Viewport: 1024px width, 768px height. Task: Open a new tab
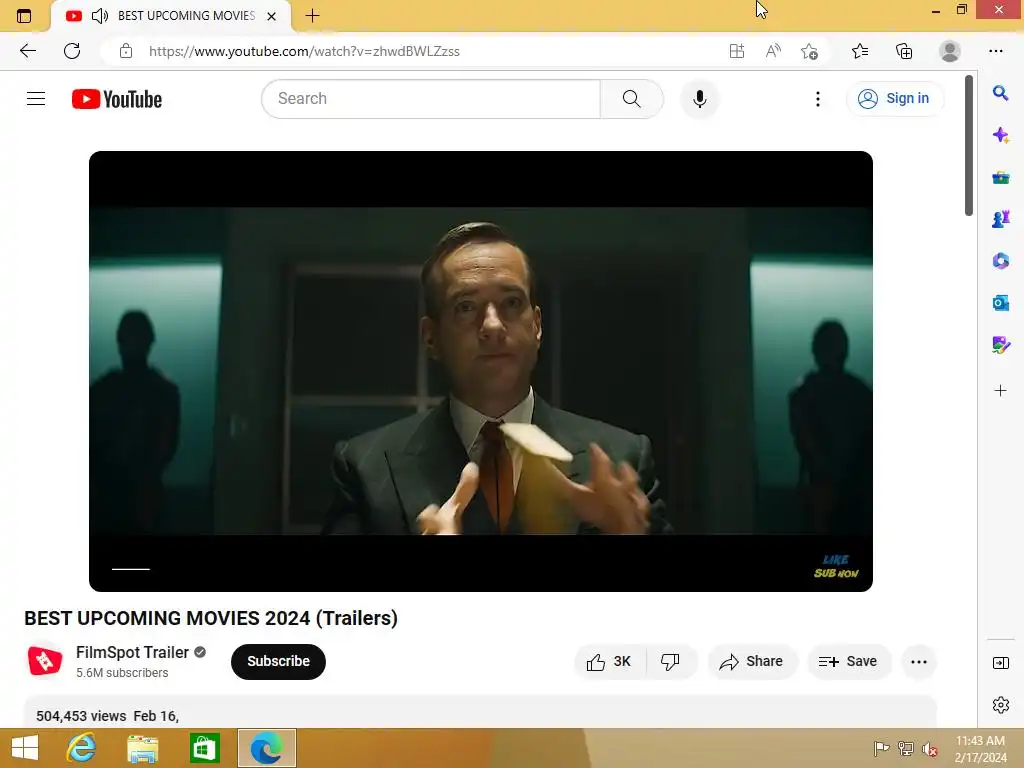point(312,16)
